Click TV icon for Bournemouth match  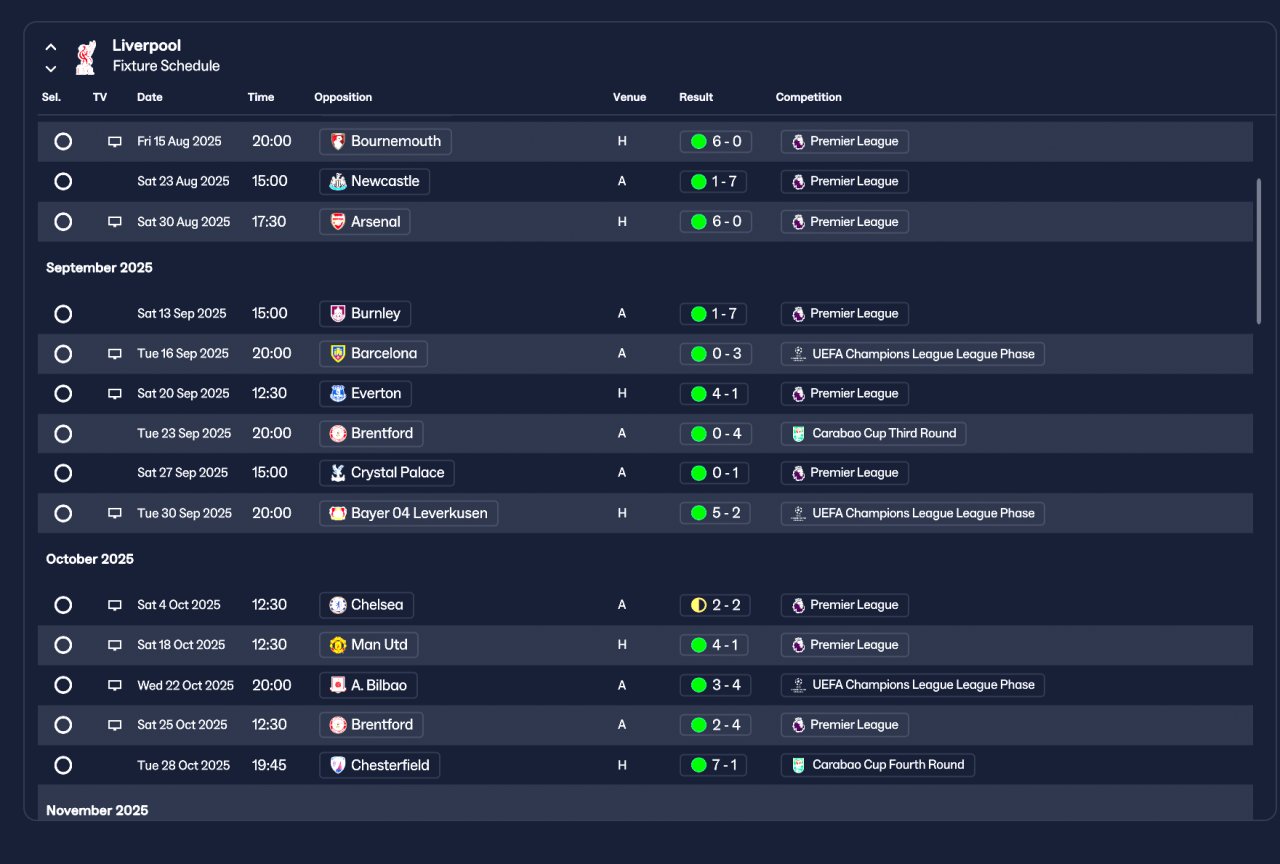click(x=115, y=142)
